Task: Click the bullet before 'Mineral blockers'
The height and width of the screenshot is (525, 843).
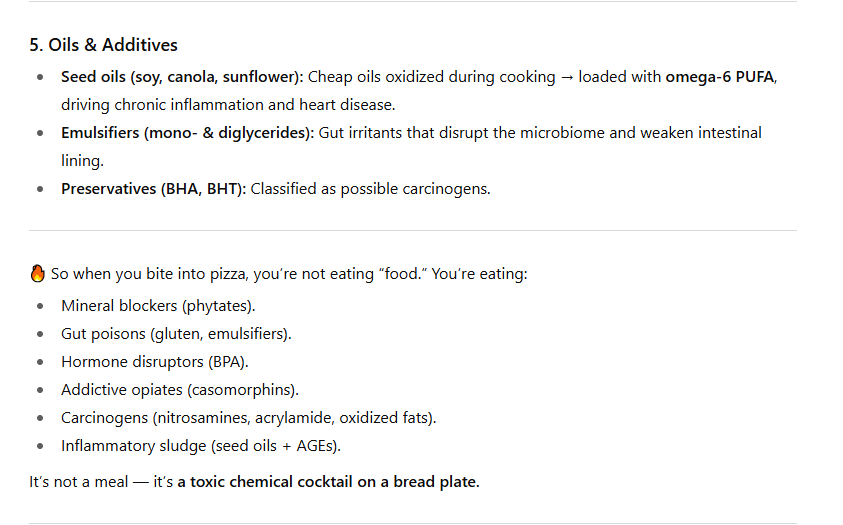Action: point(40,306)
